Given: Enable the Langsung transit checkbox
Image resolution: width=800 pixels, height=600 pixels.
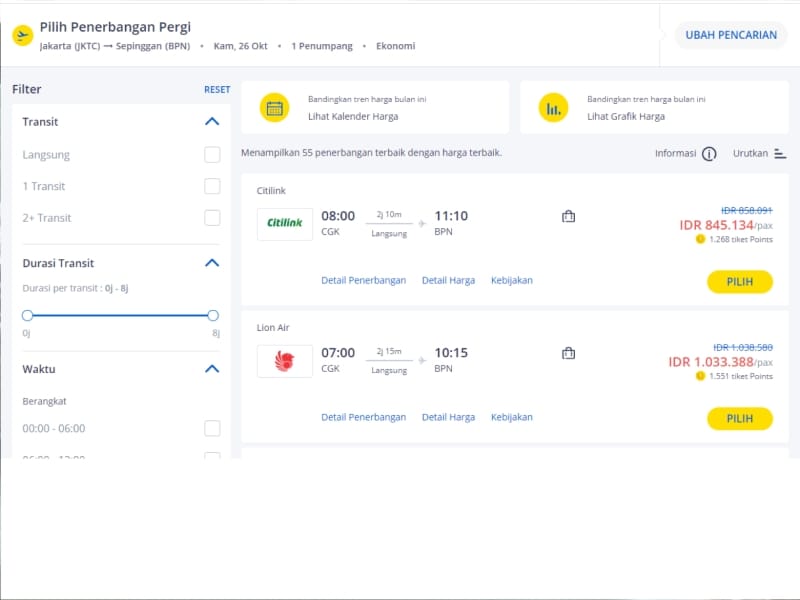Looking at the screenshot, I should 212,155.
